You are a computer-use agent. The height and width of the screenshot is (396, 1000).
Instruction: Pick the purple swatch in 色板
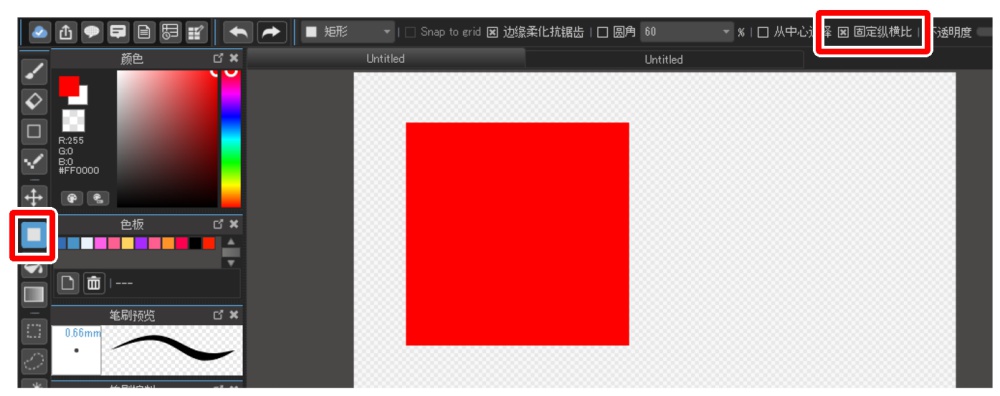click(x=141, y=243)
